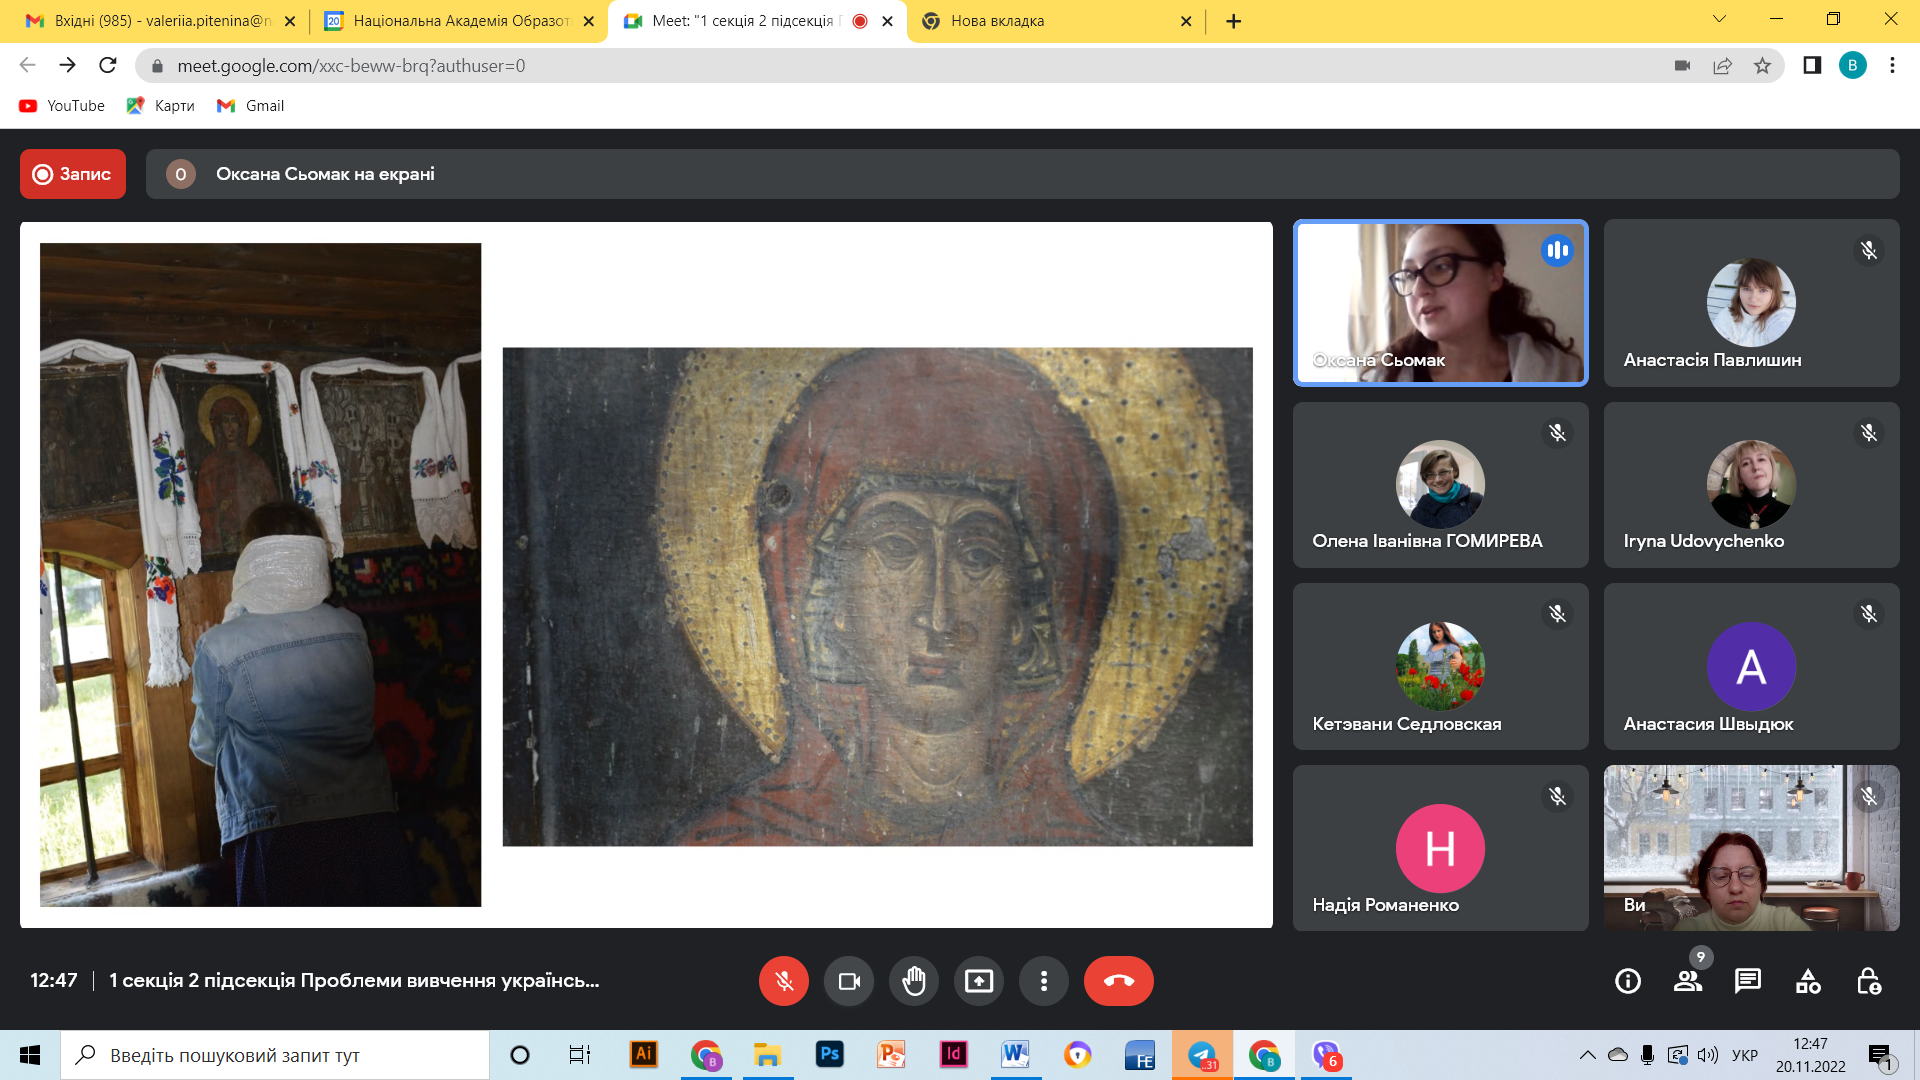Open Gmail bookmark

pyautogui.click(x=251, y=106)
